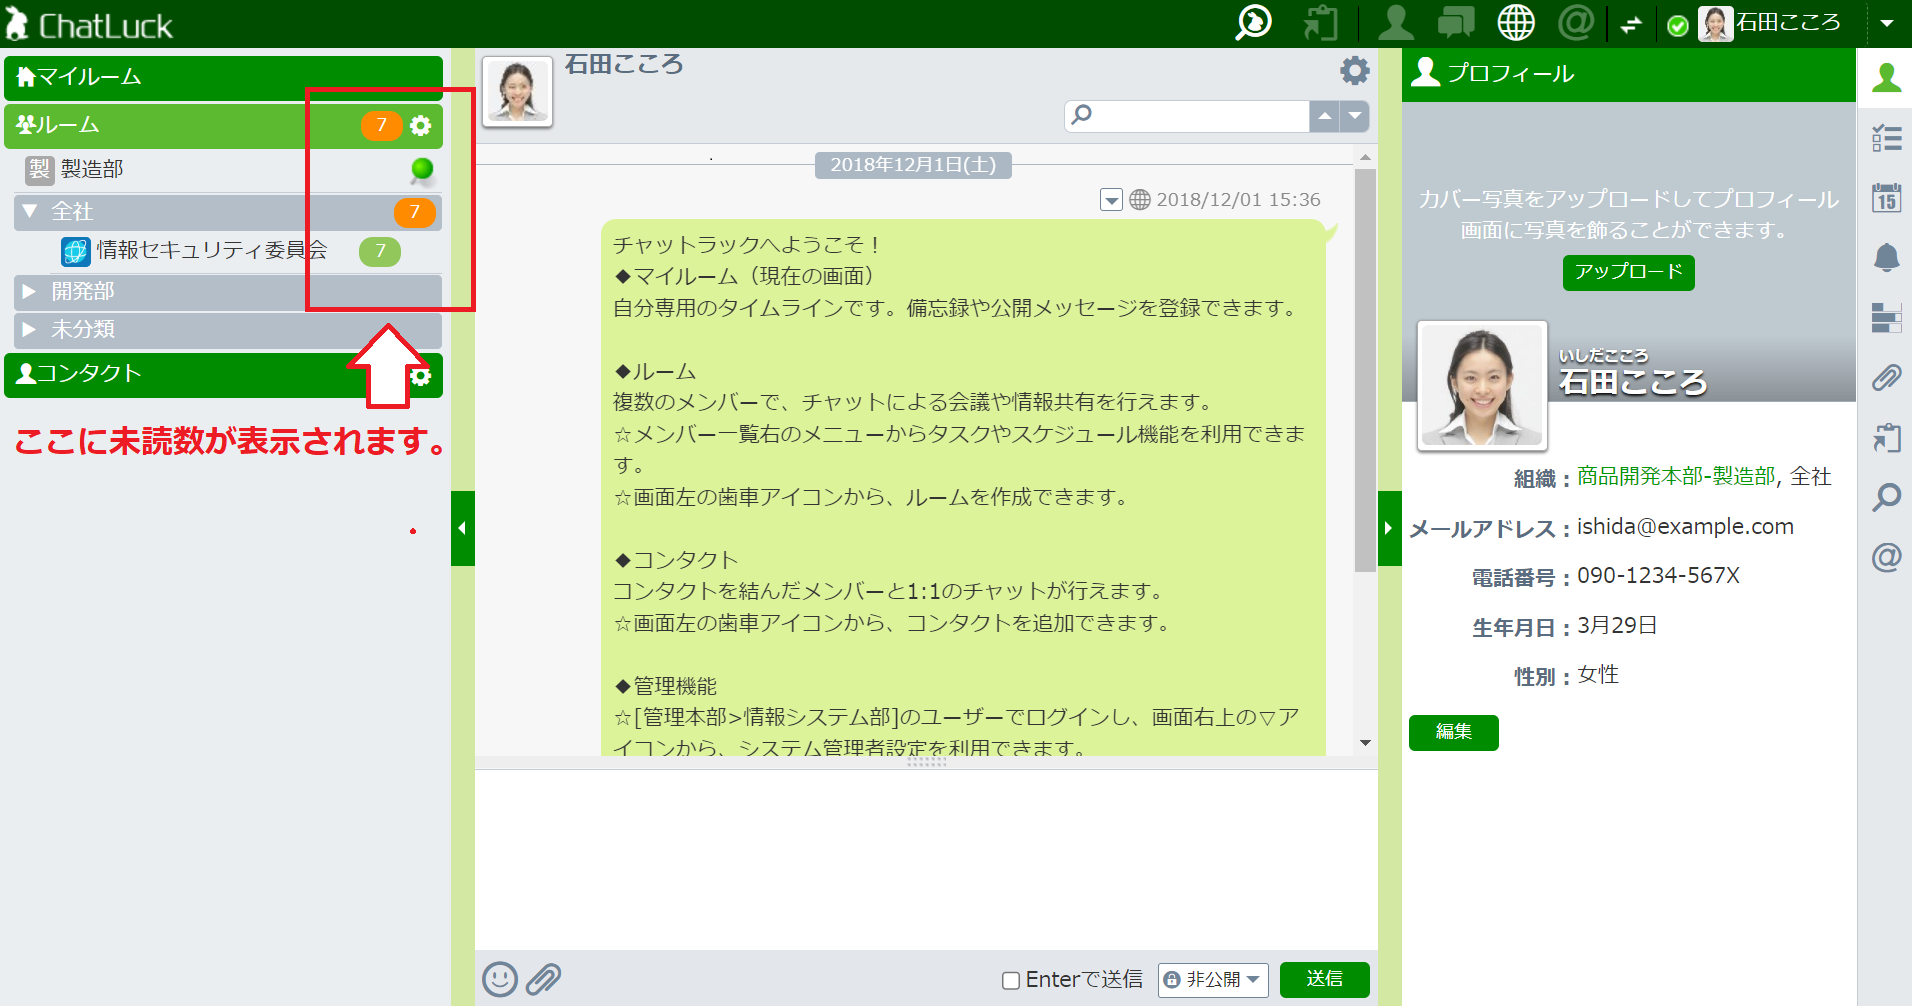Open the 商品開発本部-製造部 organization link
The width and height of the screenshot is (1912, 1006).
point(1676,477)
